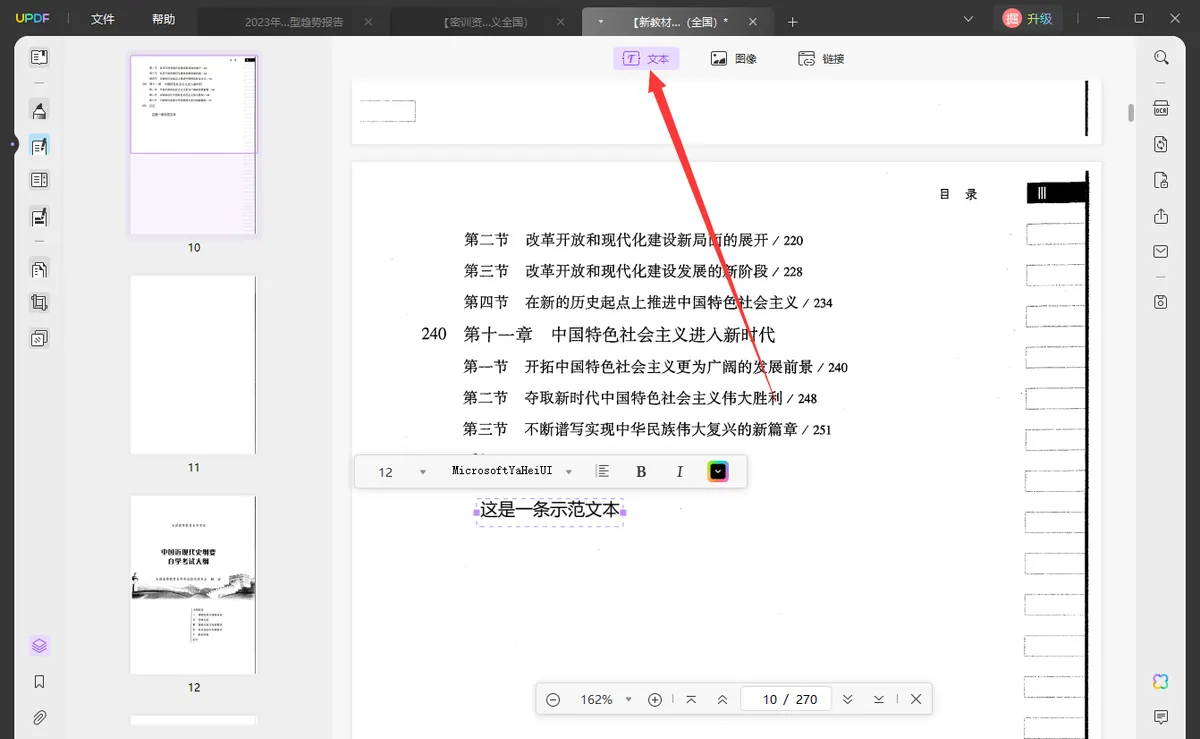This screenshot has width=1200, height=739.
Task: Go to previous page arrow
Action: [x=722, y=700]
